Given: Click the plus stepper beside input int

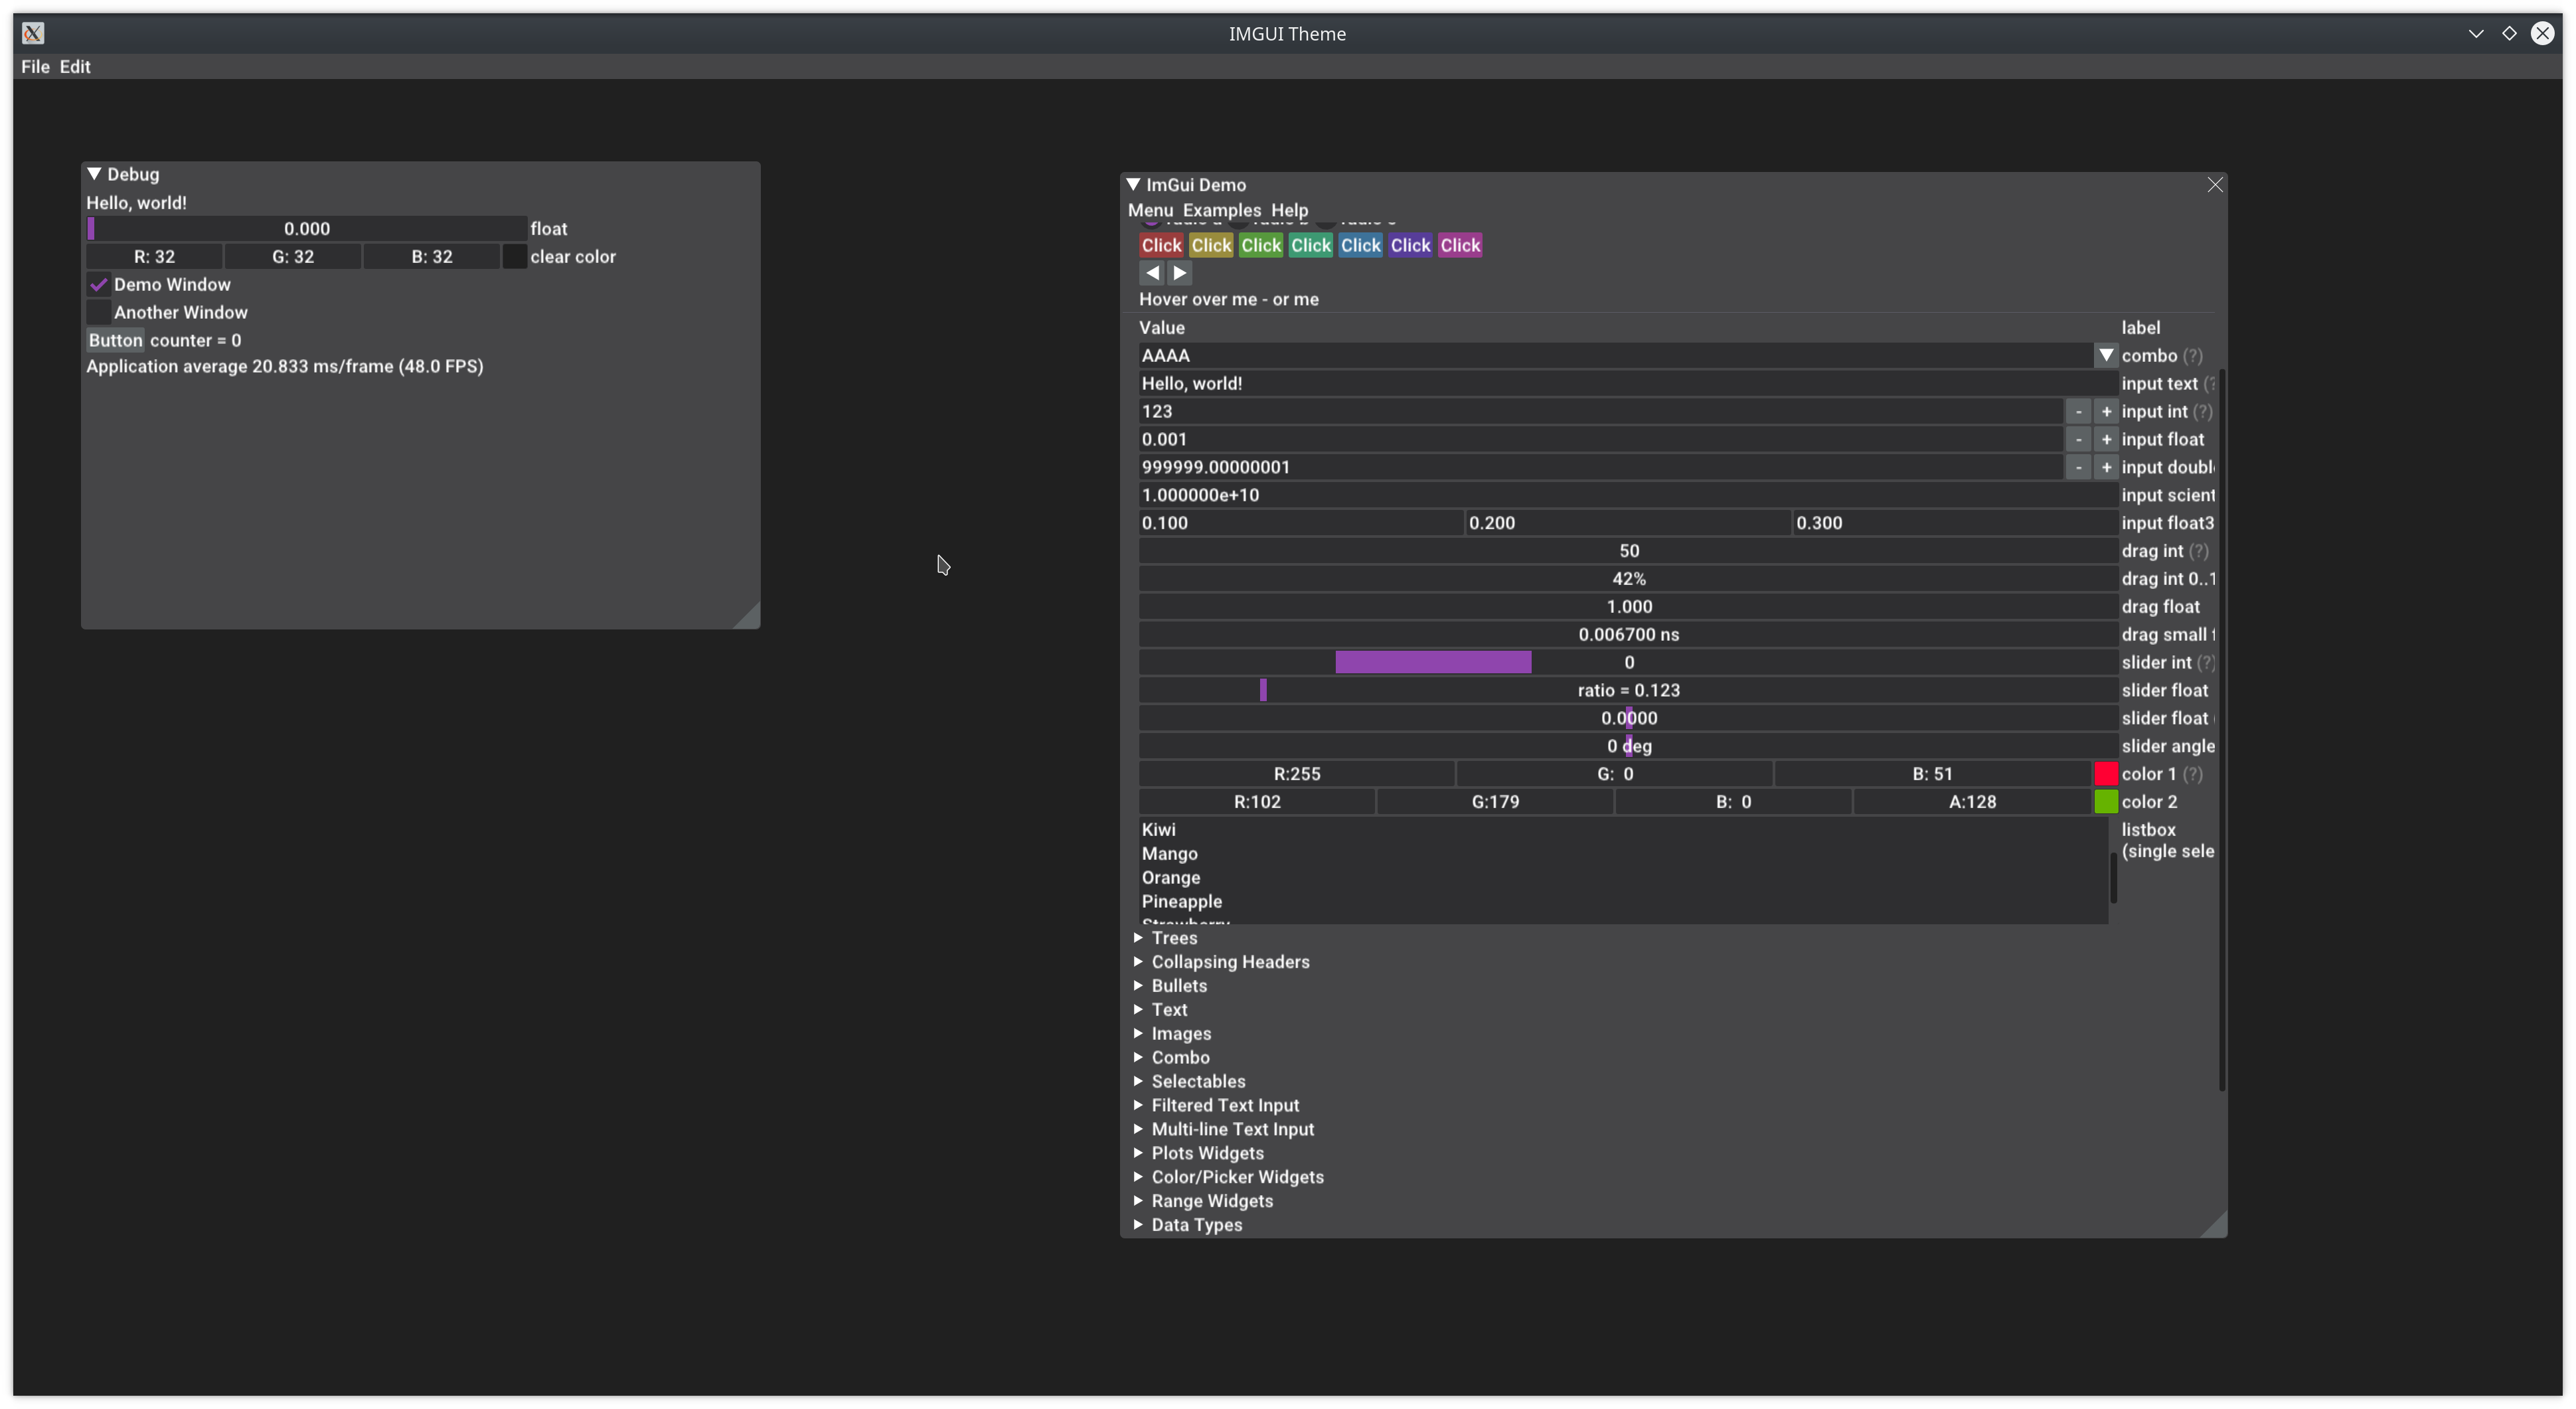Looking at the screenshot, I should click(2105, 411).
